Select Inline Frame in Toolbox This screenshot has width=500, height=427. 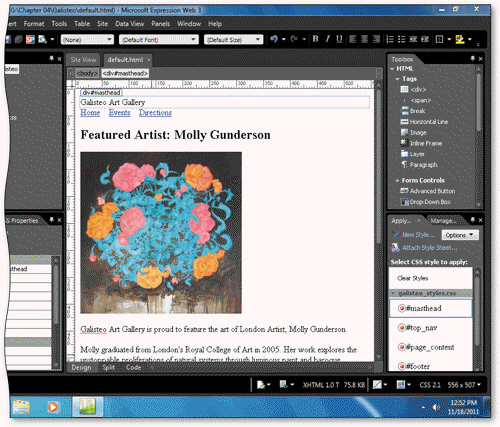coord(421,143)
